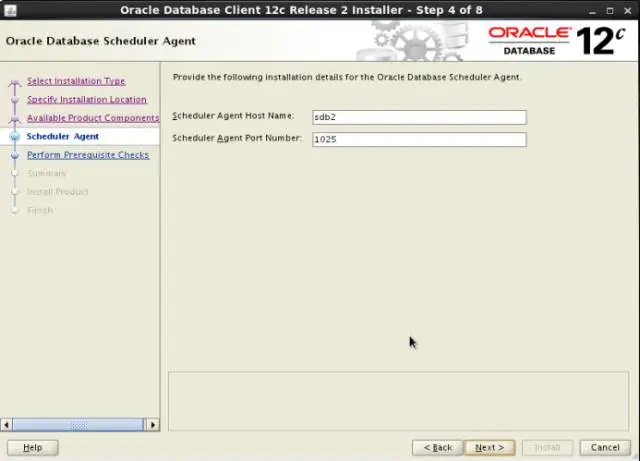640x461 pixels.
Task: Click the Scheduler Agent Port Number label
Action: click(237, 138)
